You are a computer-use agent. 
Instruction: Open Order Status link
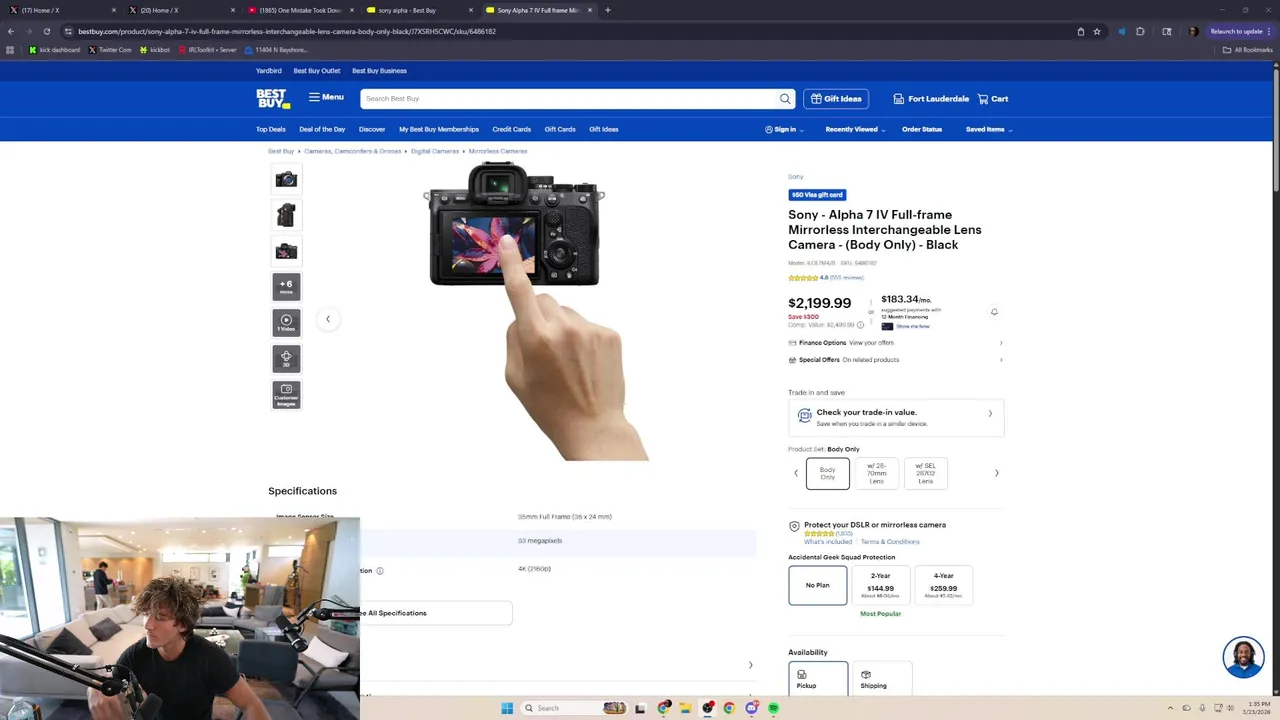pos(922,129)
